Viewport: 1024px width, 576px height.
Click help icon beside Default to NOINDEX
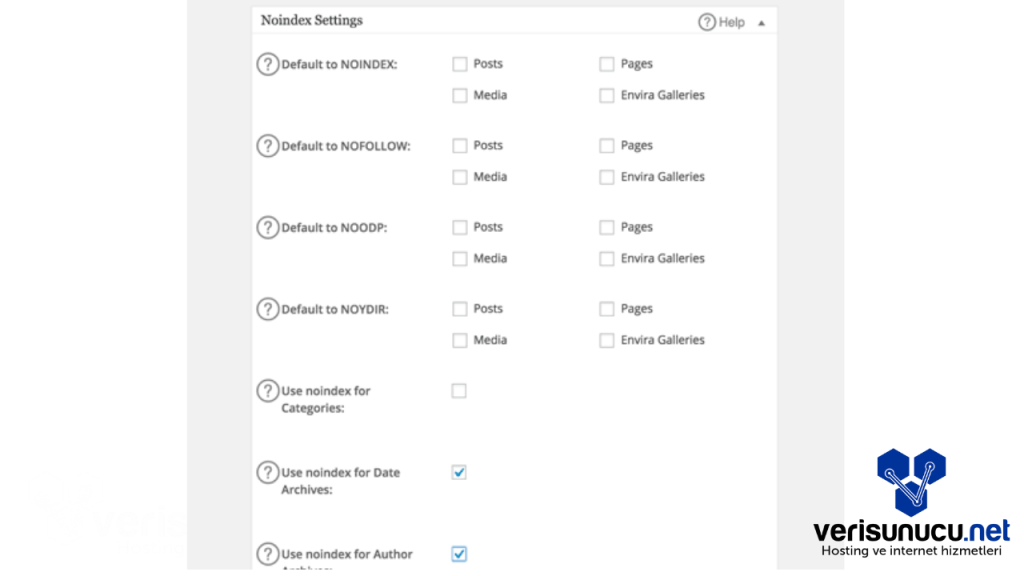(267, 64)
